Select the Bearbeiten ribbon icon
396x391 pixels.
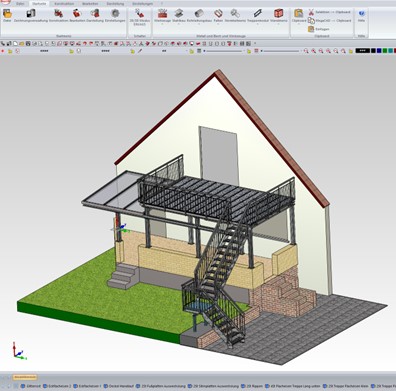[x=77, y=15]
